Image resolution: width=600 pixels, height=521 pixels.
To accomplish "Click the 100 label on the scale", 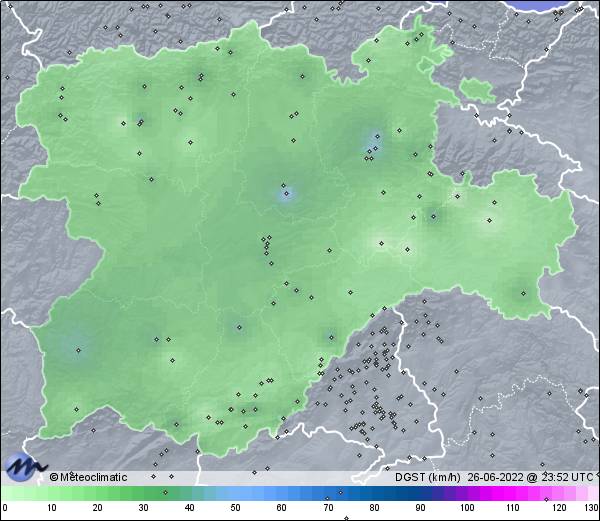I will tap(467, 508).
